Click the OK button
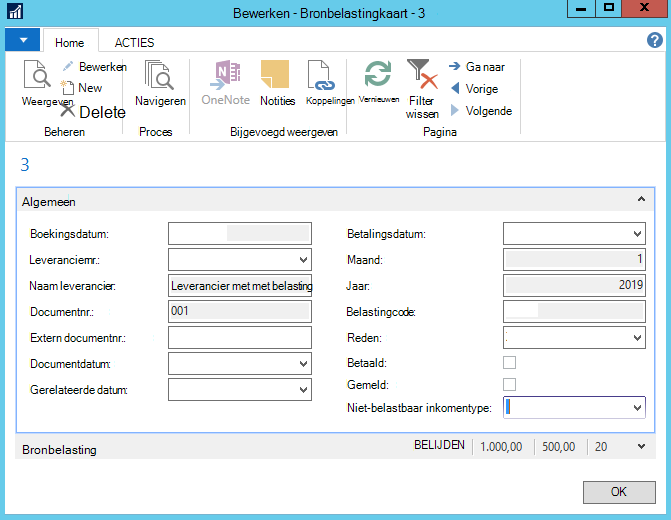671x520 pixels. pyautogui.click(x=619, y=492)
